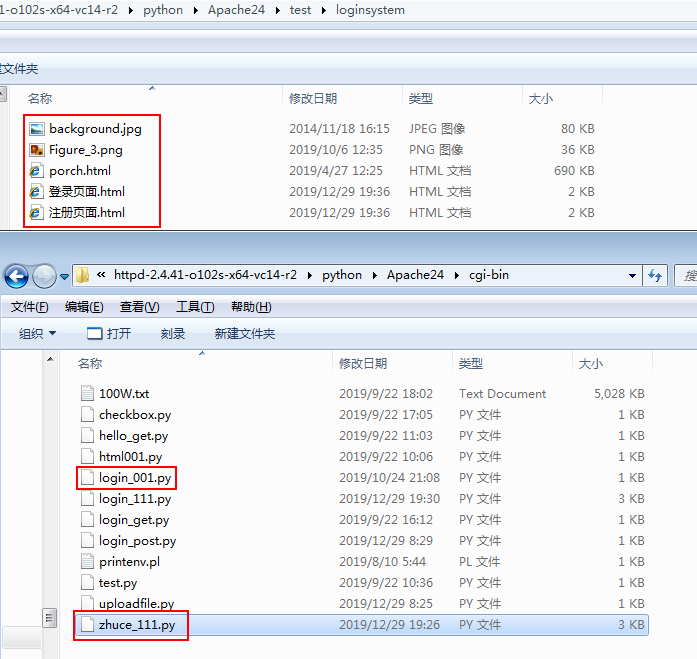Open subfolder arrow after httpd-2.4.41-o102s-x64-vc14-r2

(310, 276)
